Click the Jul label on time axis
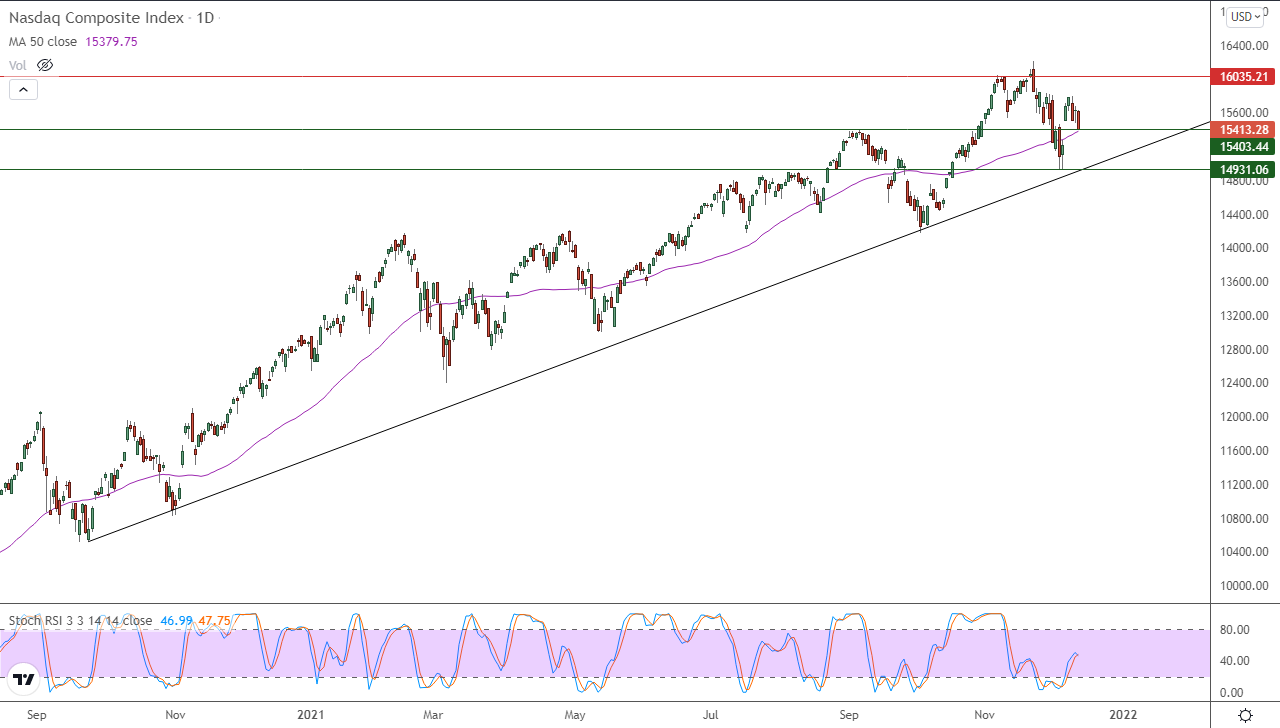Screen dimensions: 1280x728 710,715
